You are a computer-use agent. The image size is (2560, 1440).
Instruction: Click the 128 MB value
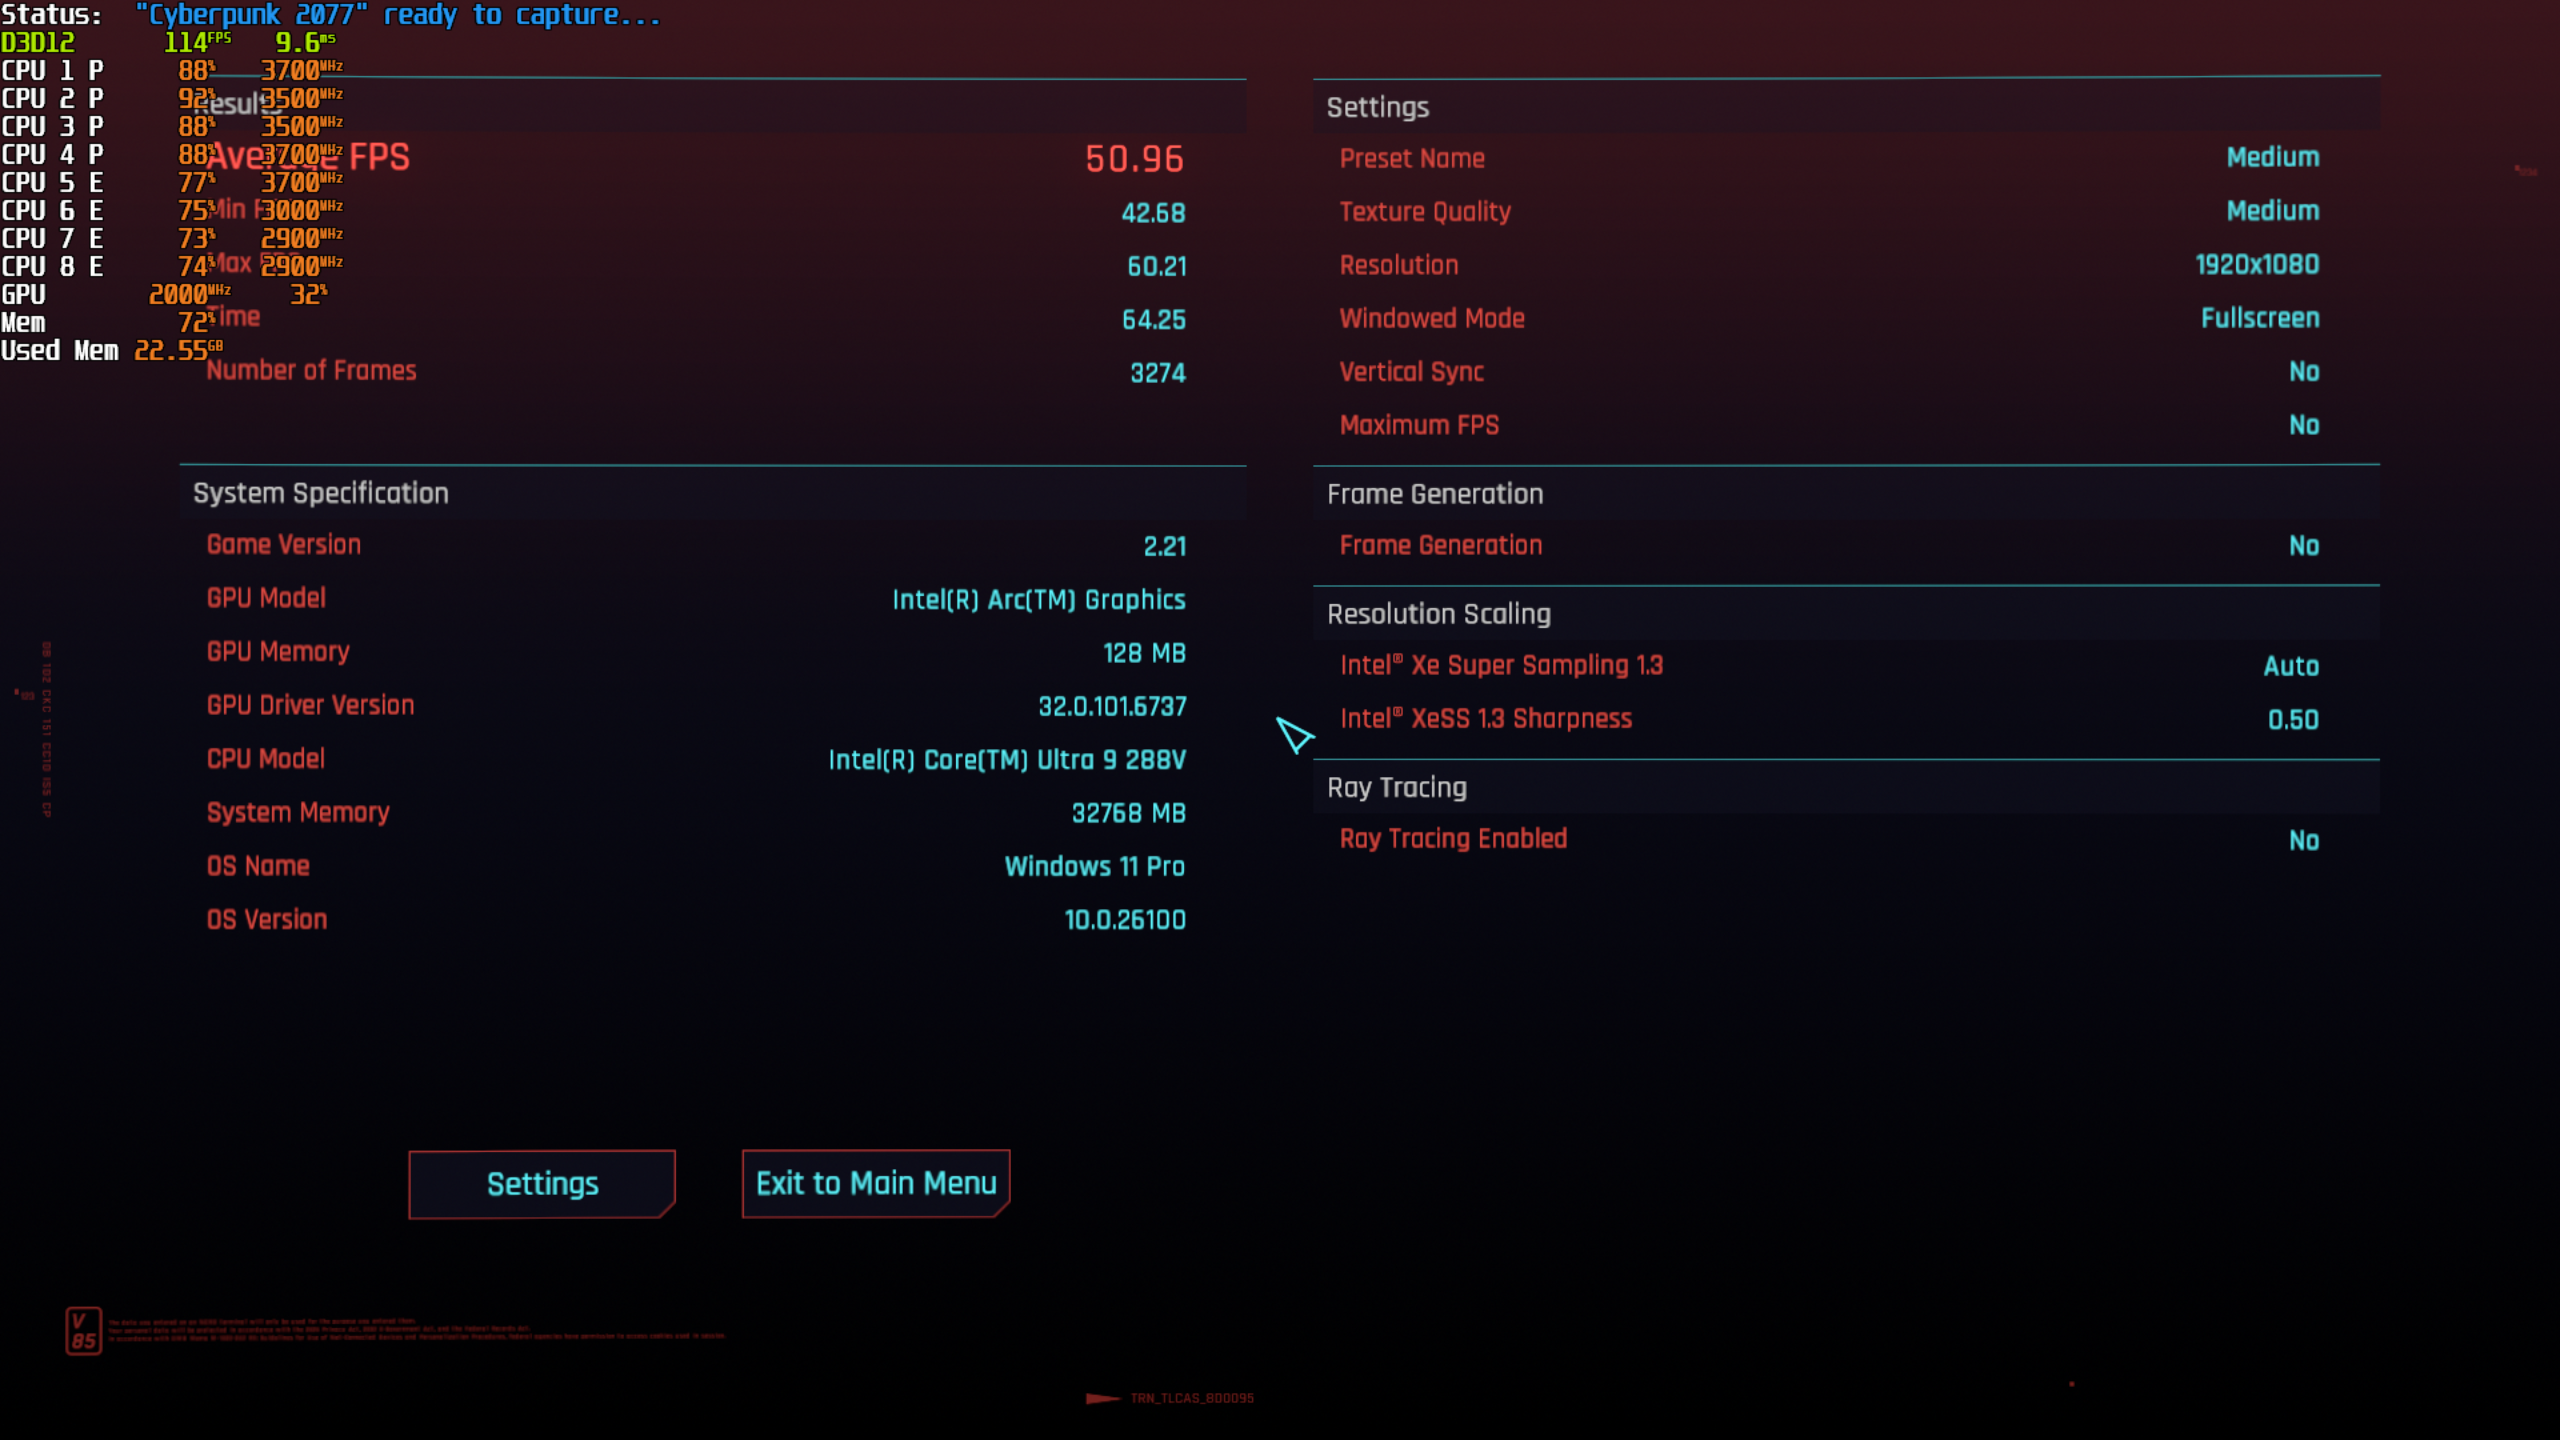1144,653
